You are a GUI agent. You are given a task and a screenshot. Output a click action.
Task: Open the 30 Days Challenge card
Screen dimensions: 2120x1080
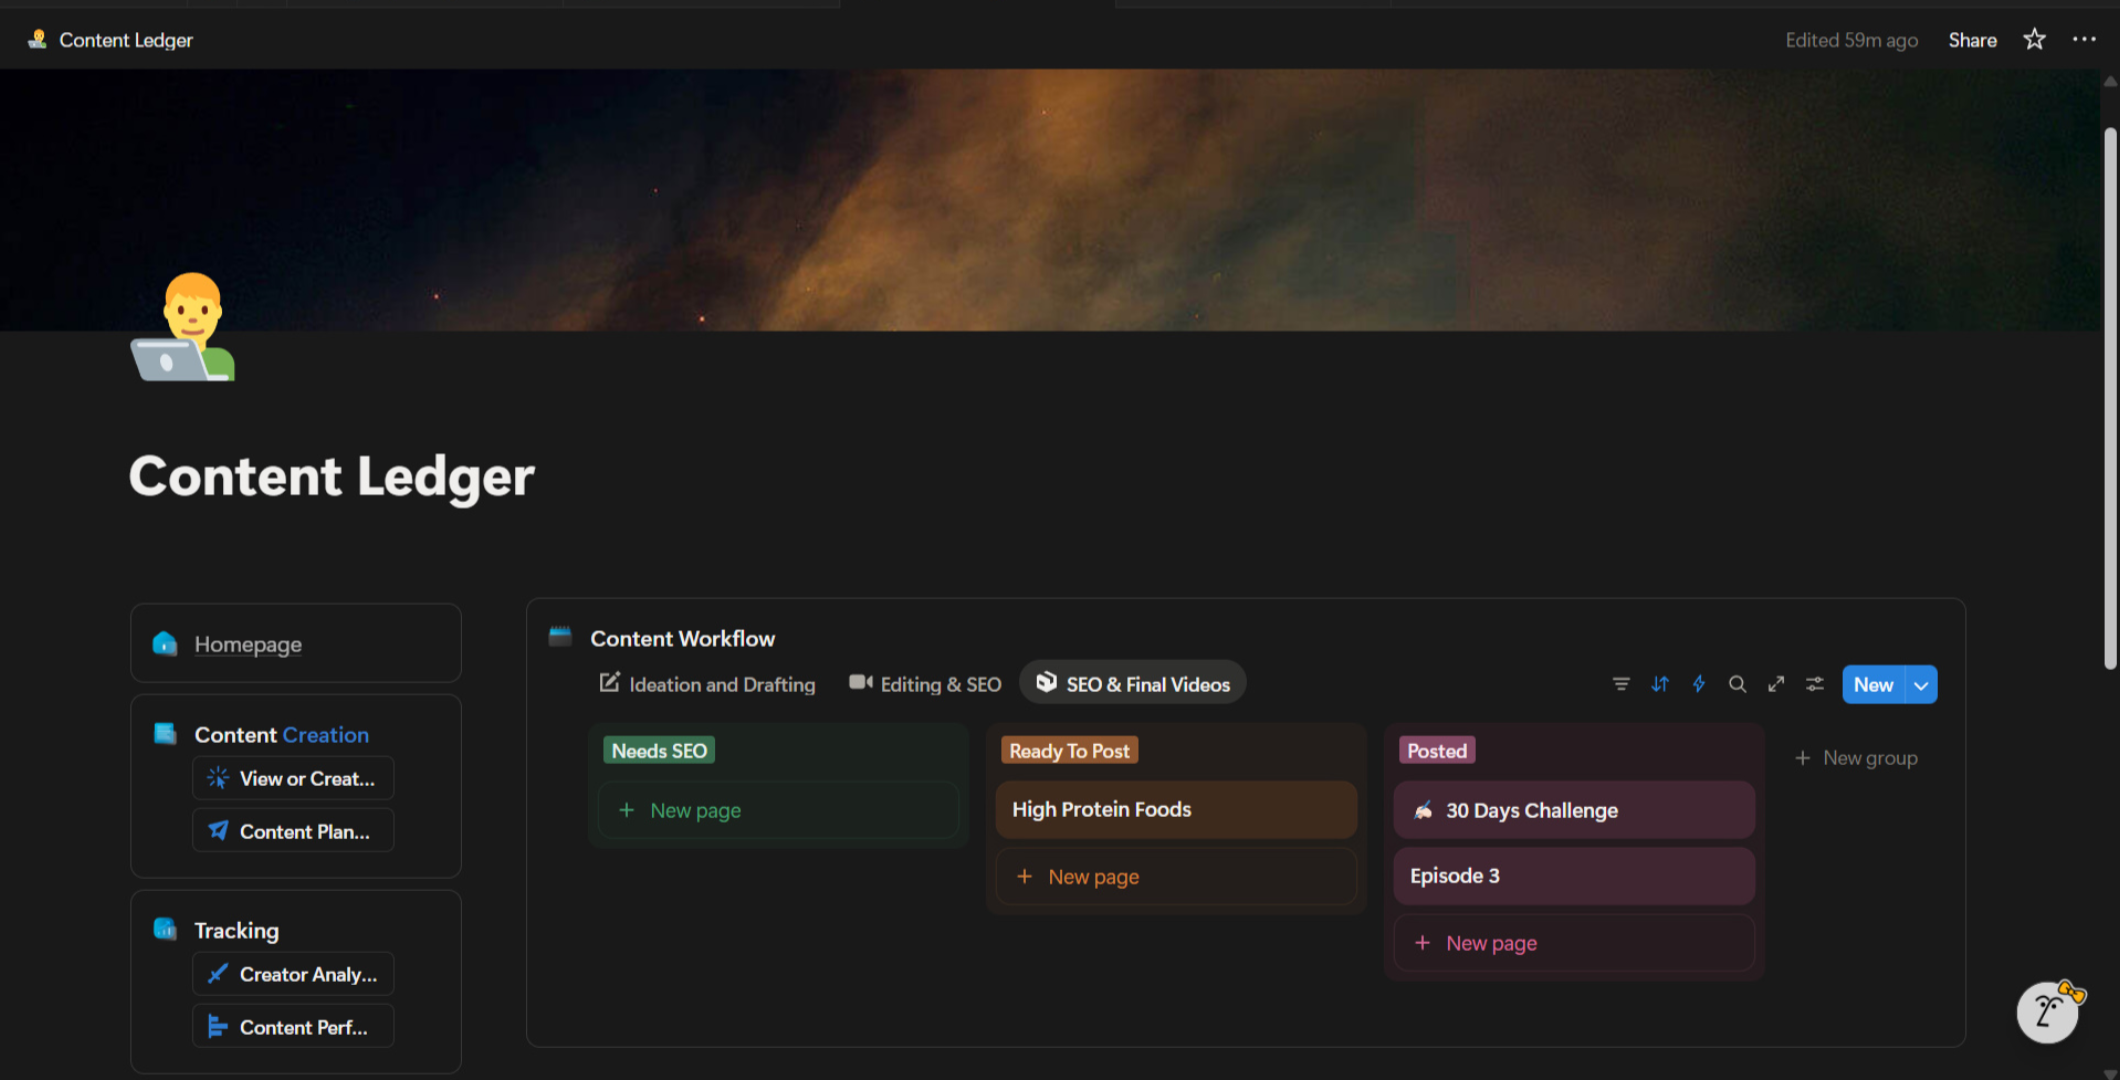click(x=1574, y=810)
